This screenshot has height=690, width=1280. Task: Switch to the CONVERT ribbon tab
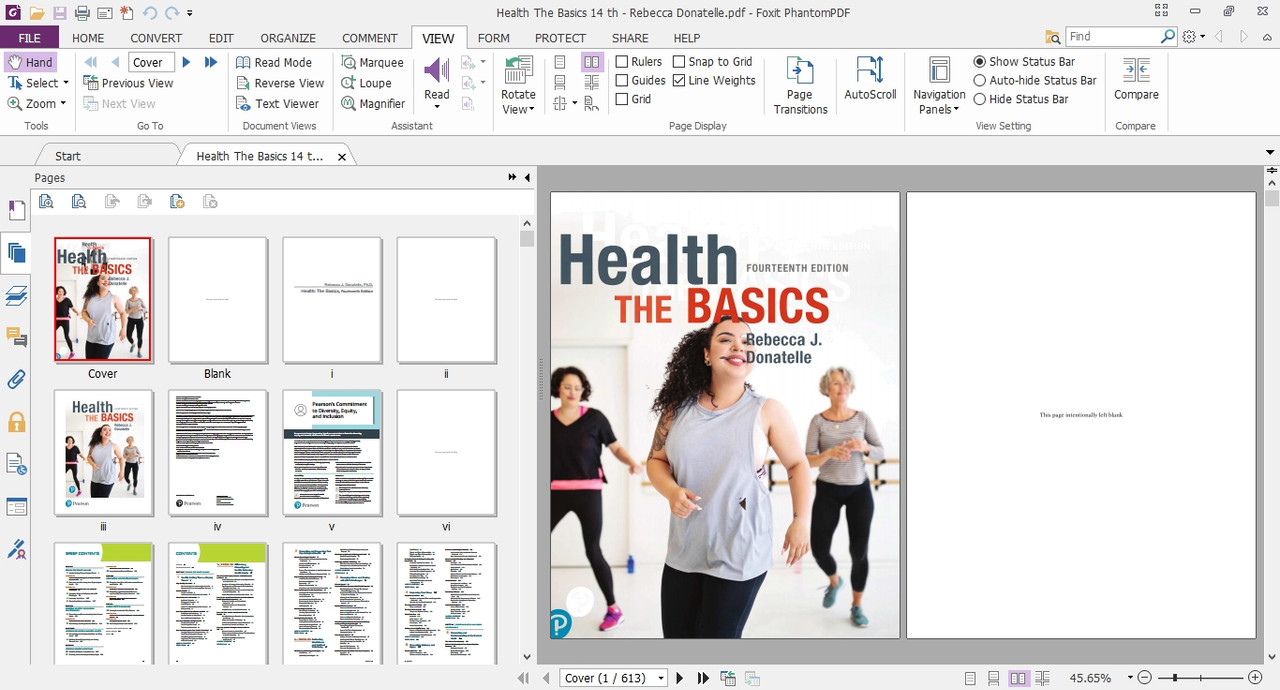tap(156, 38)
